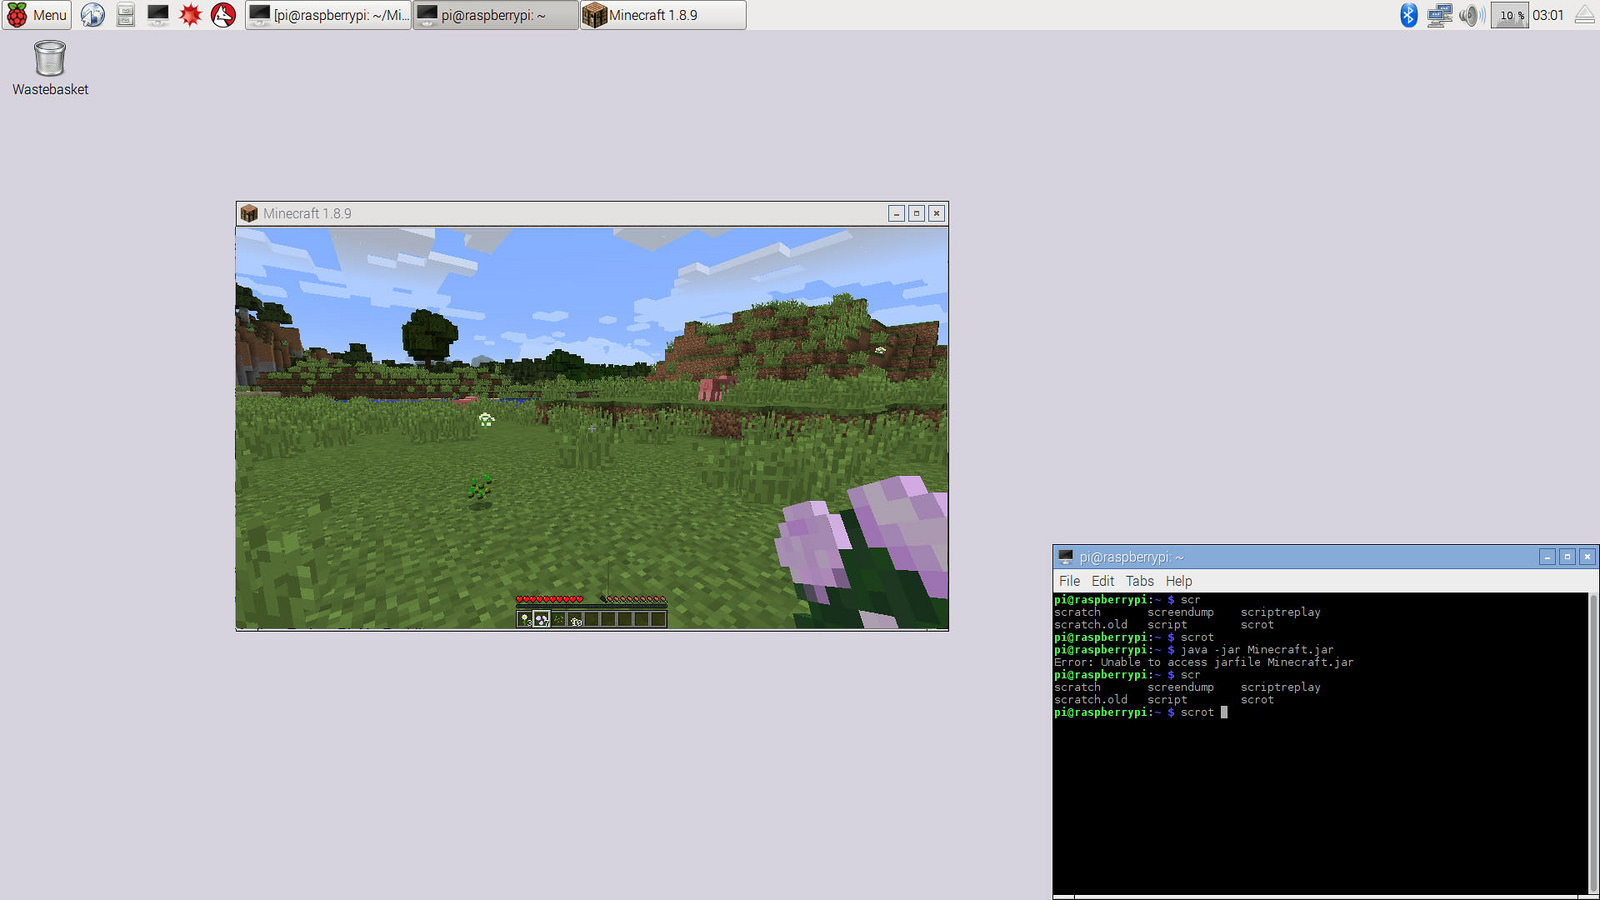Launch terminal from panel monitor icon
The width and height of the screenshot is (1600, 900).
click(157, 15)
